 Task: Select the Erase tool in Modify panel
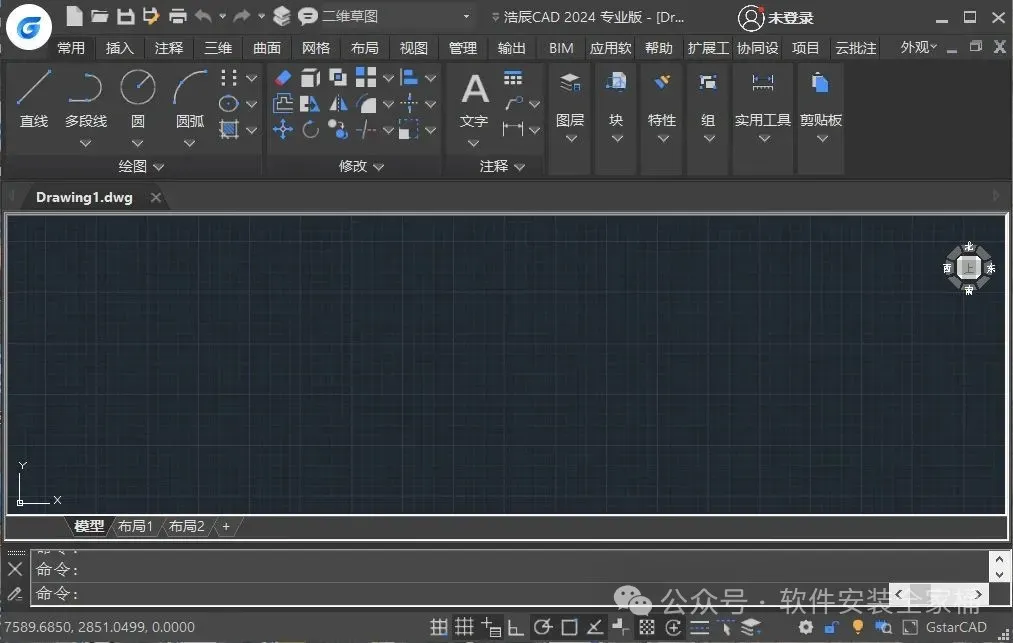[283, 78]
